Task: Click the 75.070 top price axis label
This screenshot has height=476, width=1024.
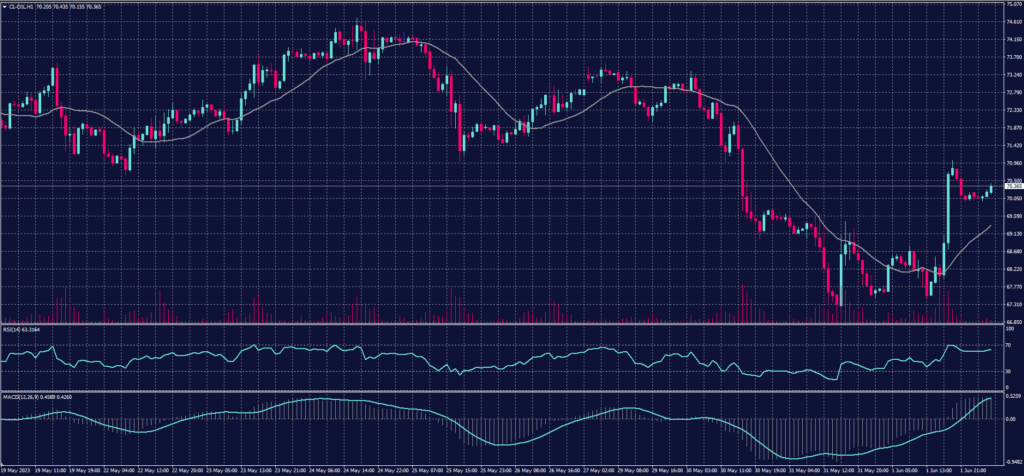Action: tap(1012, 5)
